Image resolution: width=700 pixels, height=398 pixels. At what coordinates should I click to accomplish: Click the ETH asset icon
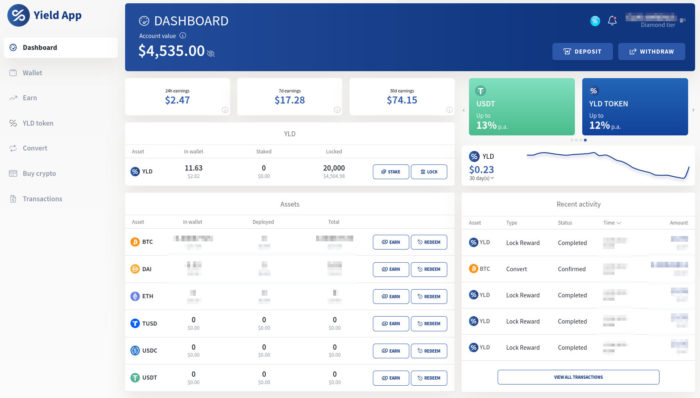(x=135, y=296)
